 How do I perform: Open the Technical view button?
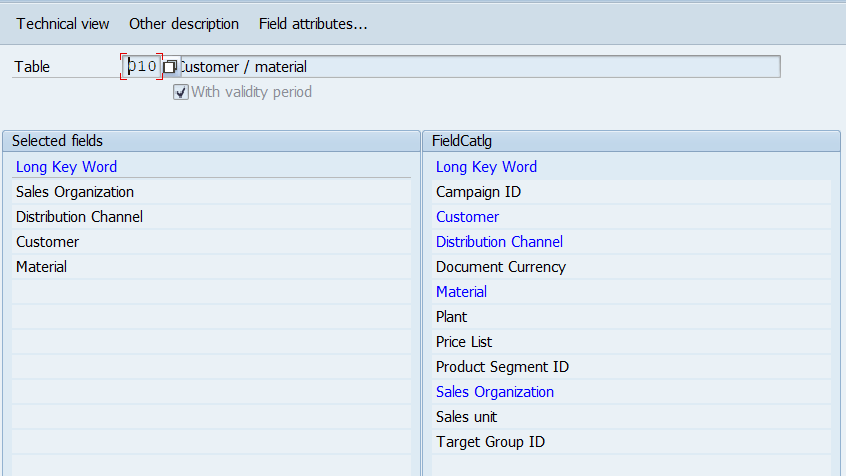coord(63,24)
